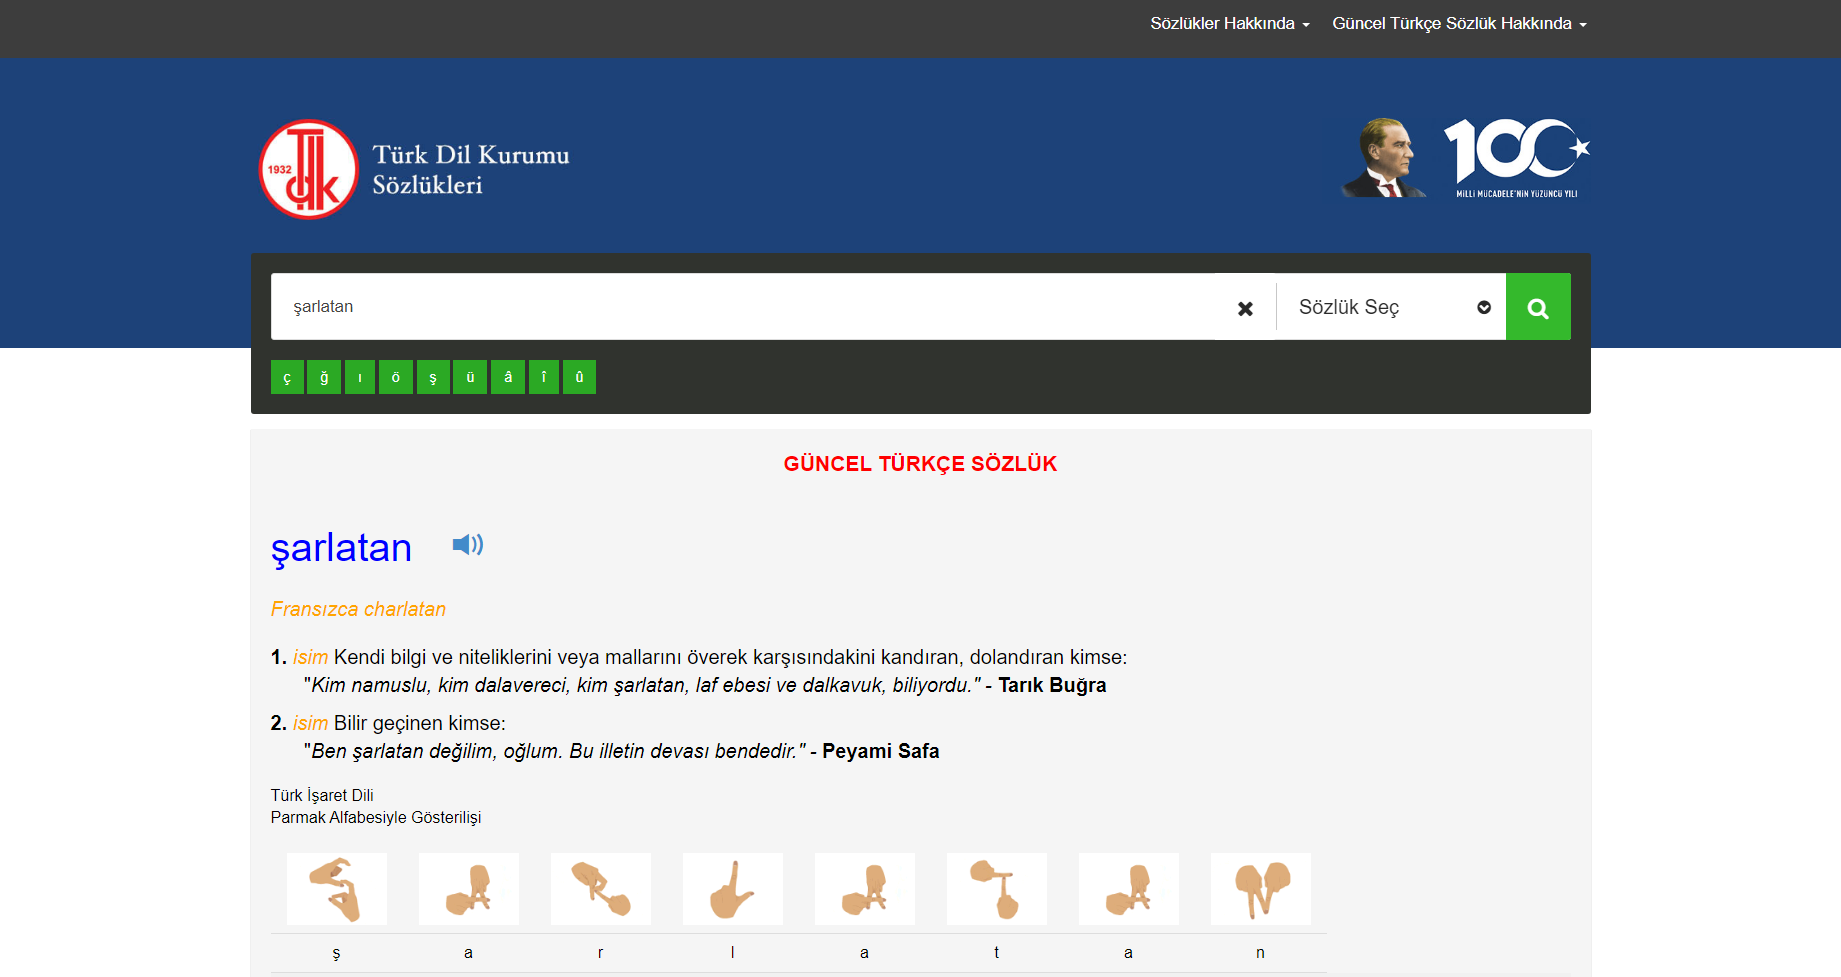Click the şarlatan headword
The height and width of the screenshot is (977, 1841).
click(341, 548)
